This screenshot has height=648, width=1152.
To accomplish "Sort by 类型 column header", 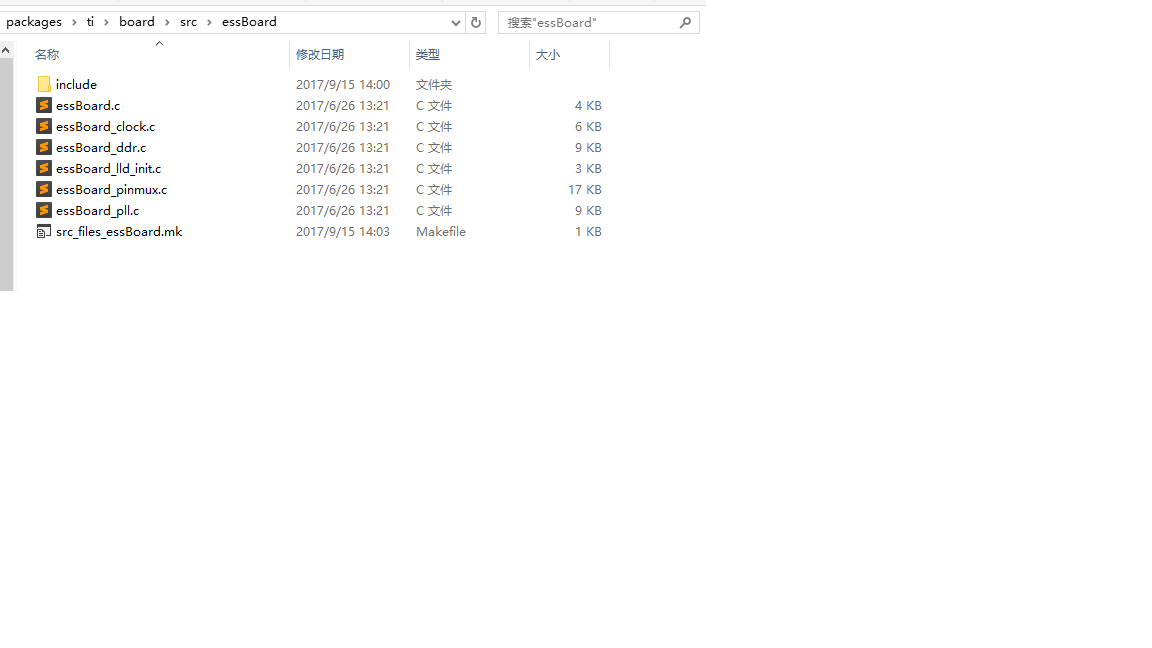I will [428, 54].
